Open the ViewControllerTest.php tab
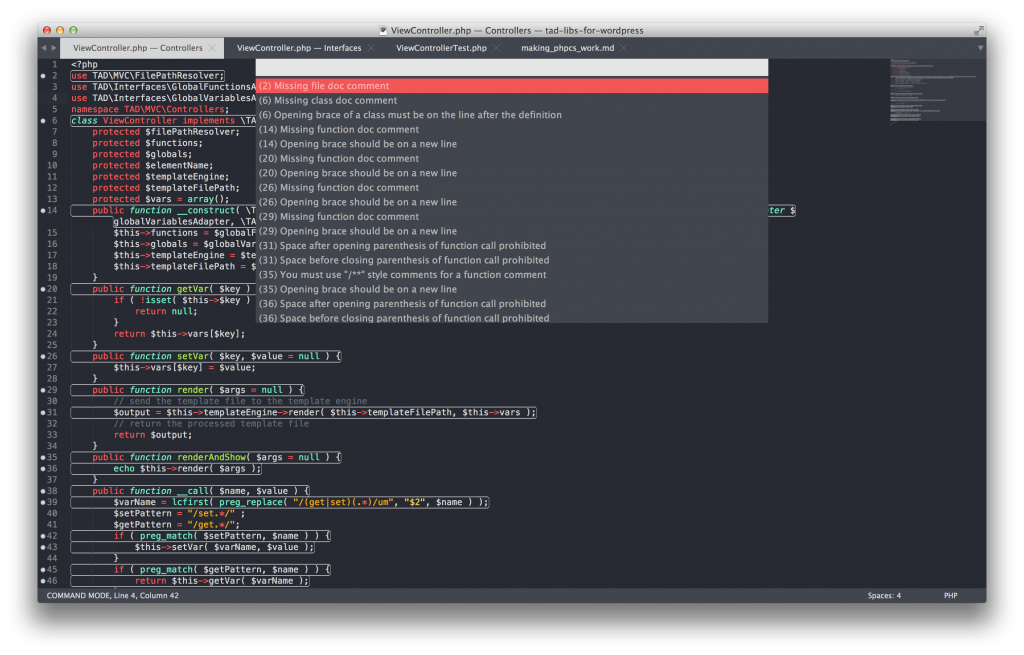Viewport: 1024px width, 655px height. click(x=441, y=48)
